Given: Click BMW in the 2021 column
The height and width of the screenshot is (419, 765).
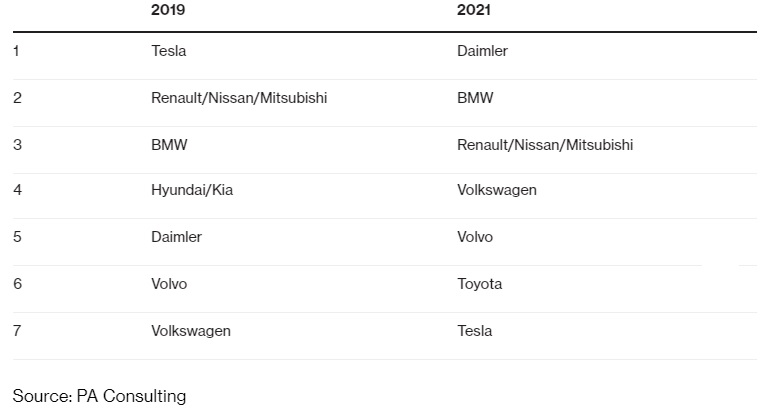Looking at the screenshot, I should pyautogui.click(x=475, y=98).
